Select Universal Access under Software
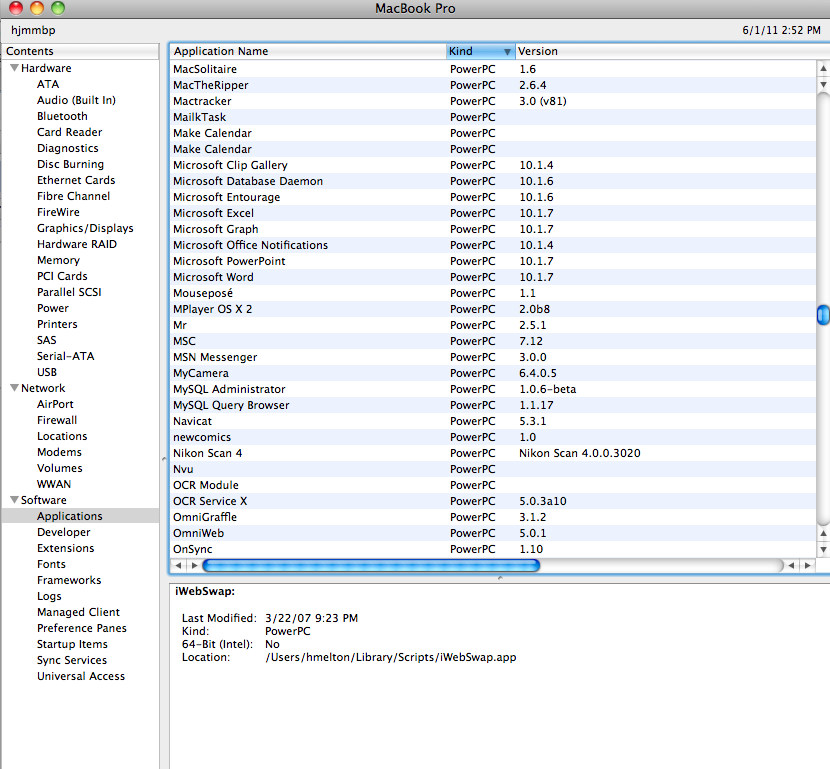 point(81,676)
